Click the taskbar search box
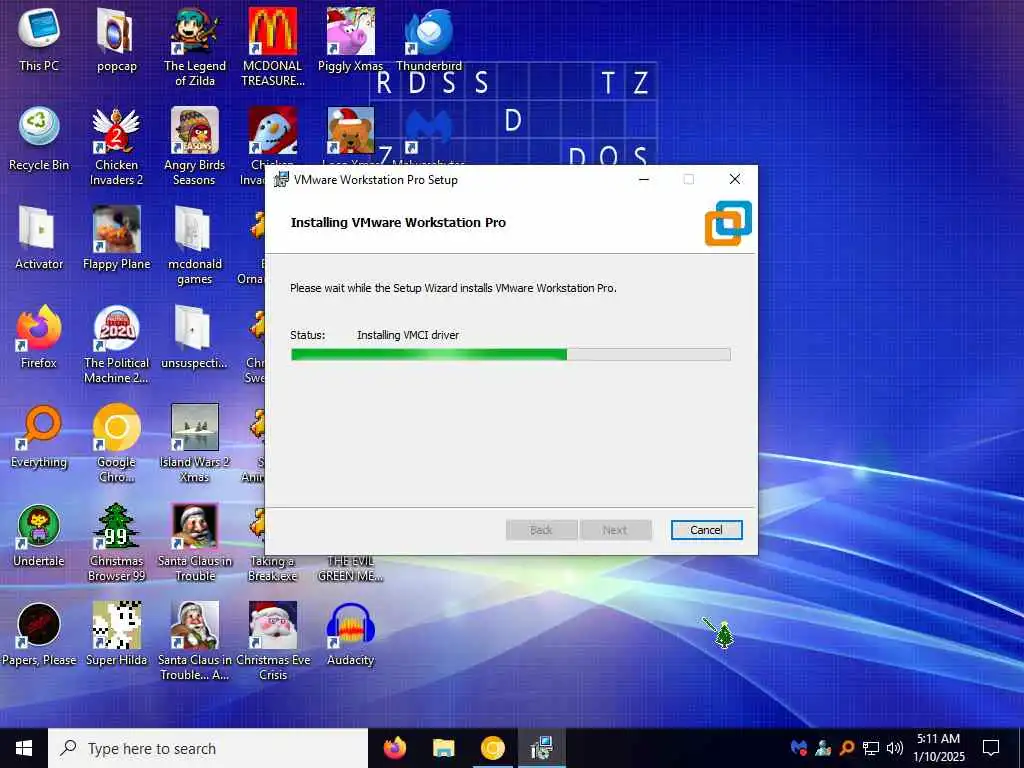The image size is (1024, 768). click(x=208, y=748)
